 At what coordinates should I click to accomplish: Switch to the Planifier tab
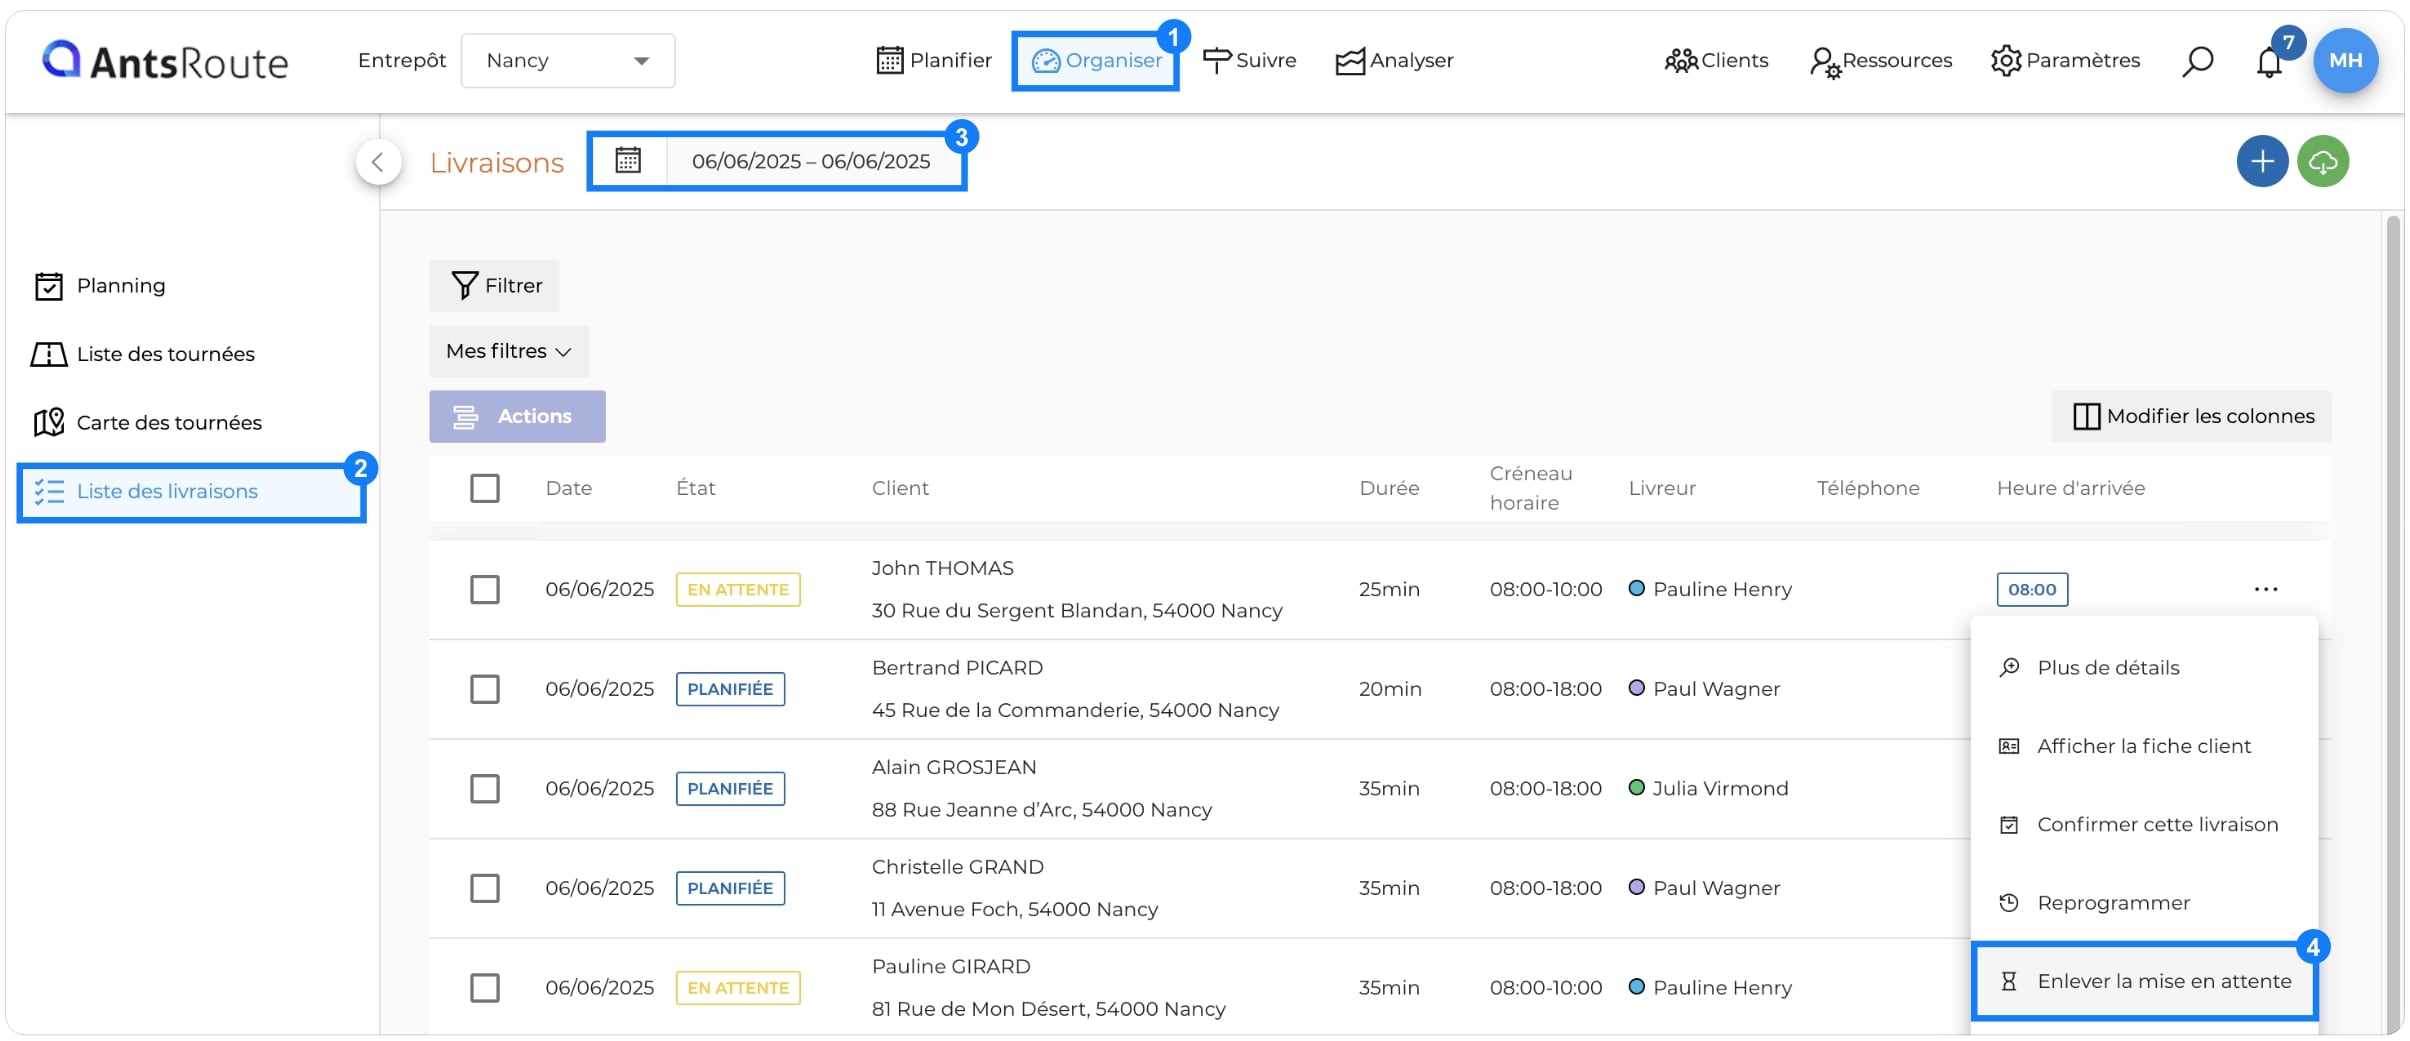[x=934, y=61]
